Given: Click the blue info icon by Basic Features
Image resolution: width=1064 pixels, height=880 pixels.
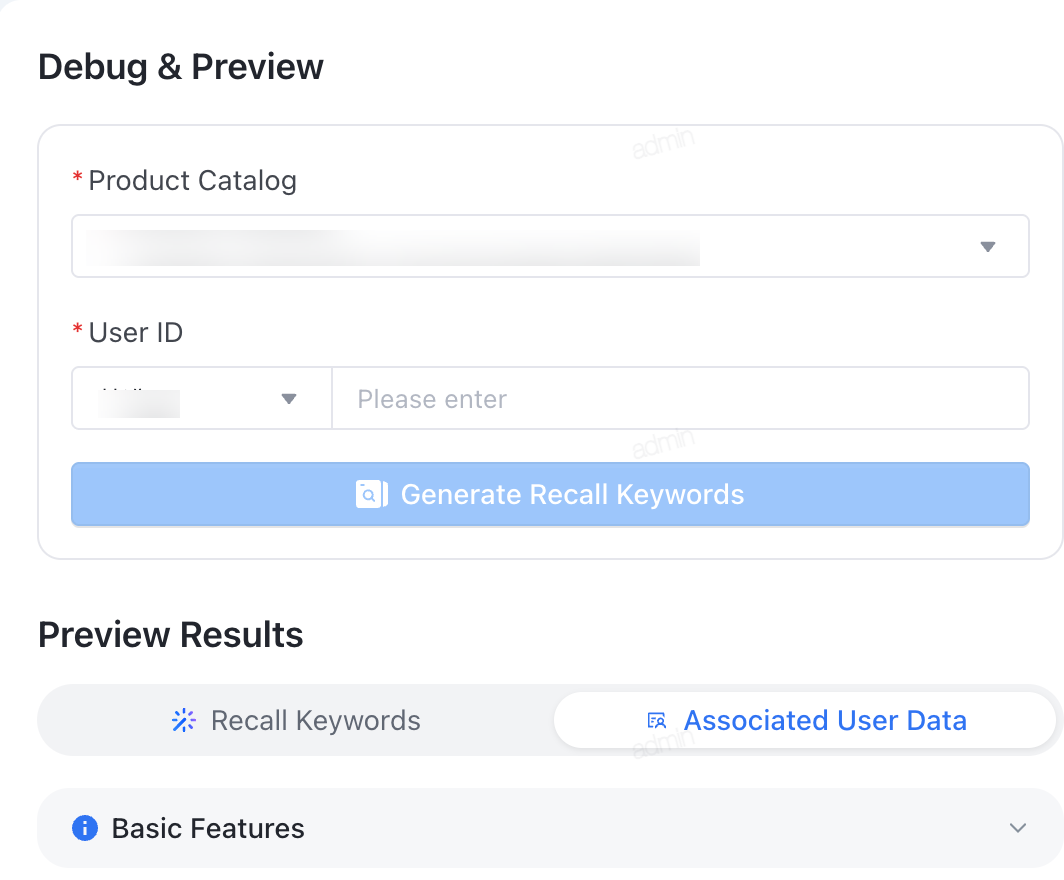Looking at the screenshot, I should click(x=85, y=828).
